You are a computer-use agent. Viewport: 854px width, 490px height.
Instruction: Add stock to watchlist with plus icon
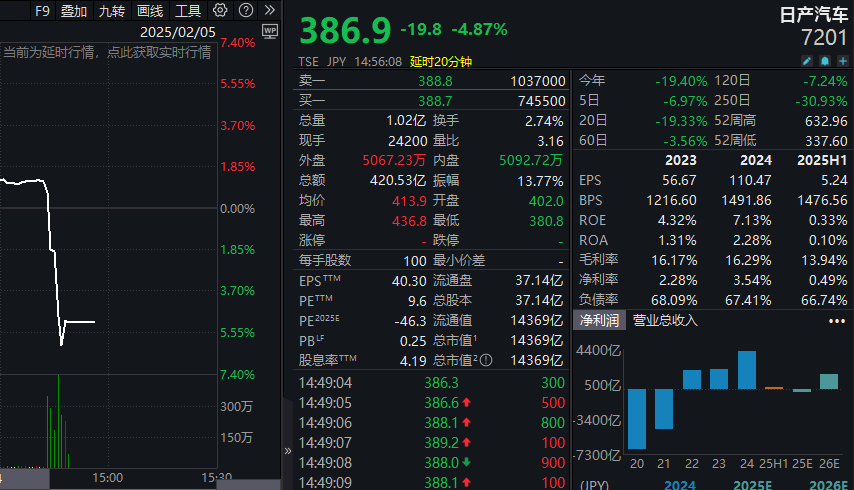[x=843, y=61]
